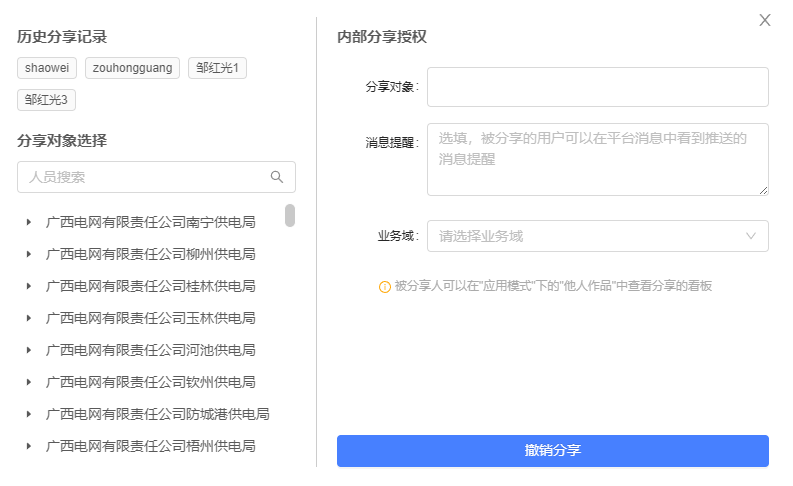Select the shaowei history tag
Screen dimensions: 793x486
(x=47, y=68)
